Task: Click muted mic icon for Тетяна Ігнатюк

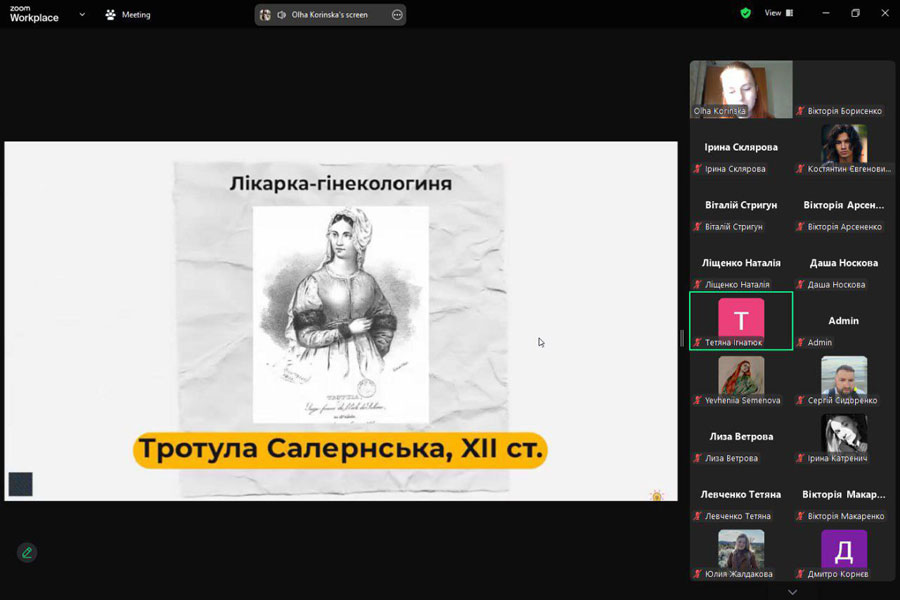Action: point(697,342)
